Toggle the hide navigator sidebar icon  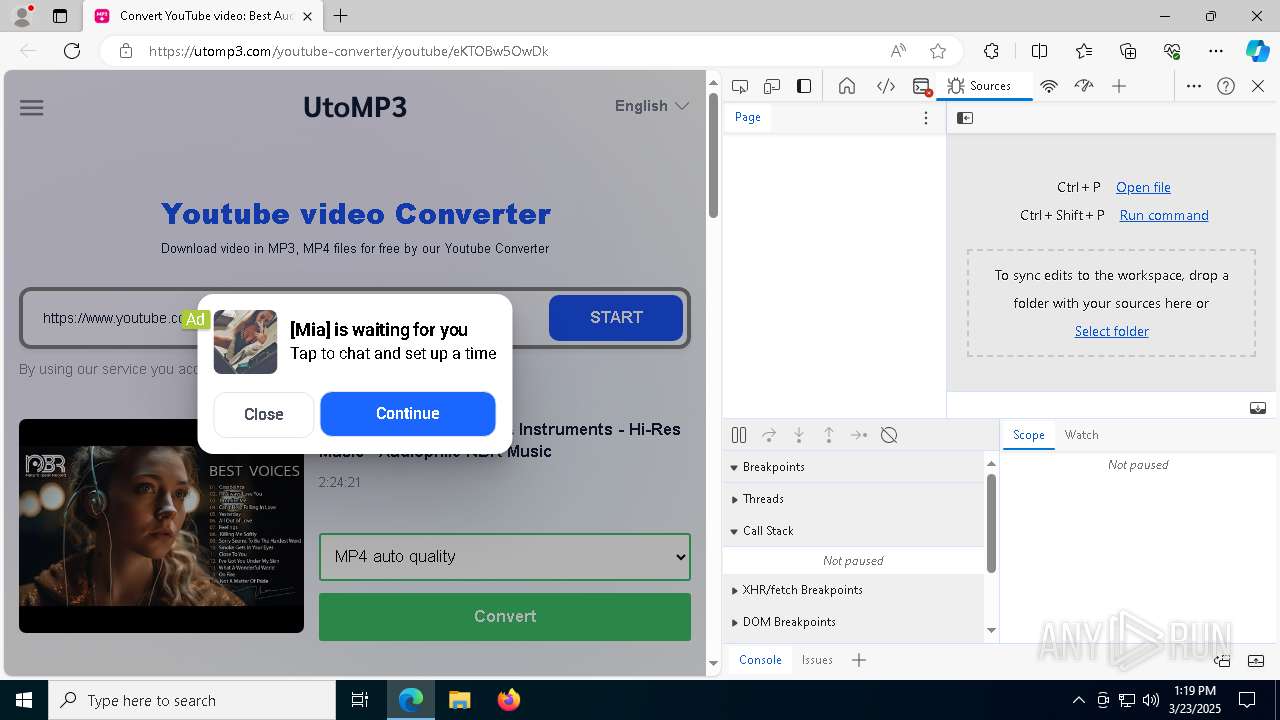coord(965,118)
